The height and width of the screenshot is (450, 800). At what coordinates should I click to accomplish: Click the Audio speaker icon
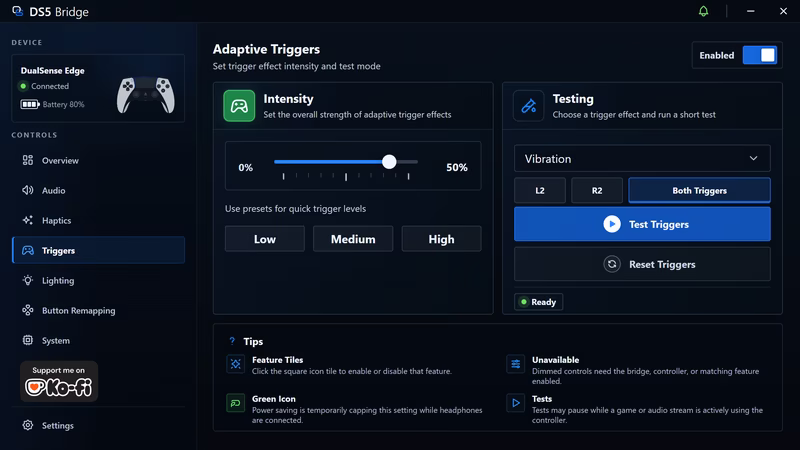pyautogui.click(x=28, y=190)
